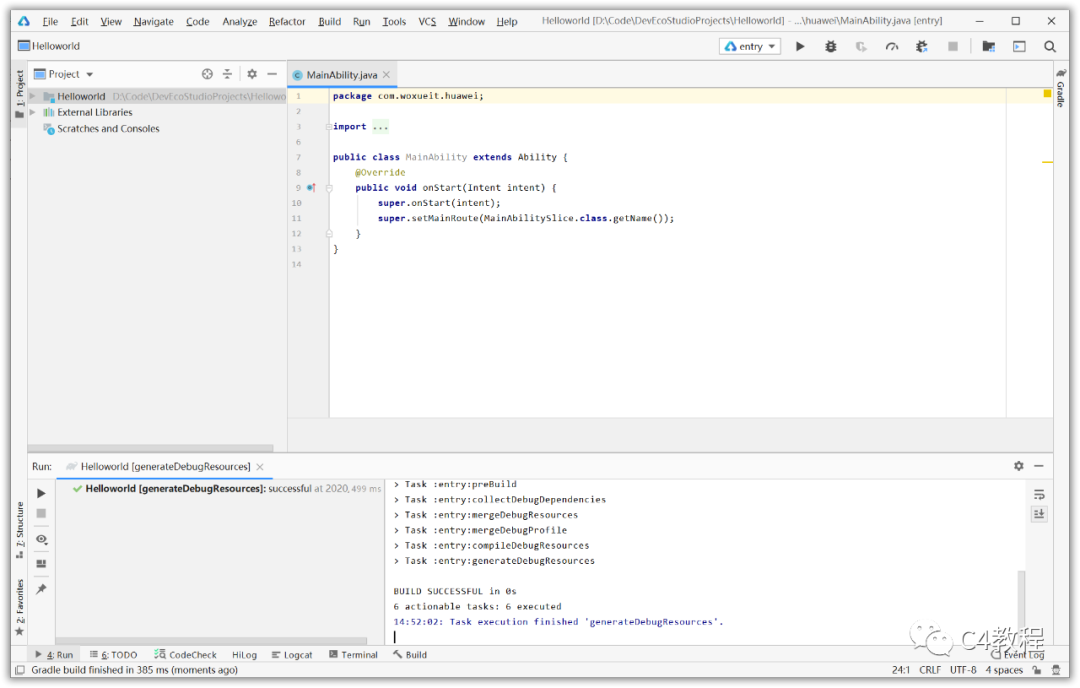Rerun the task from Run panel play icon
The image size is (1080, 688).
(x=41, y=493)
